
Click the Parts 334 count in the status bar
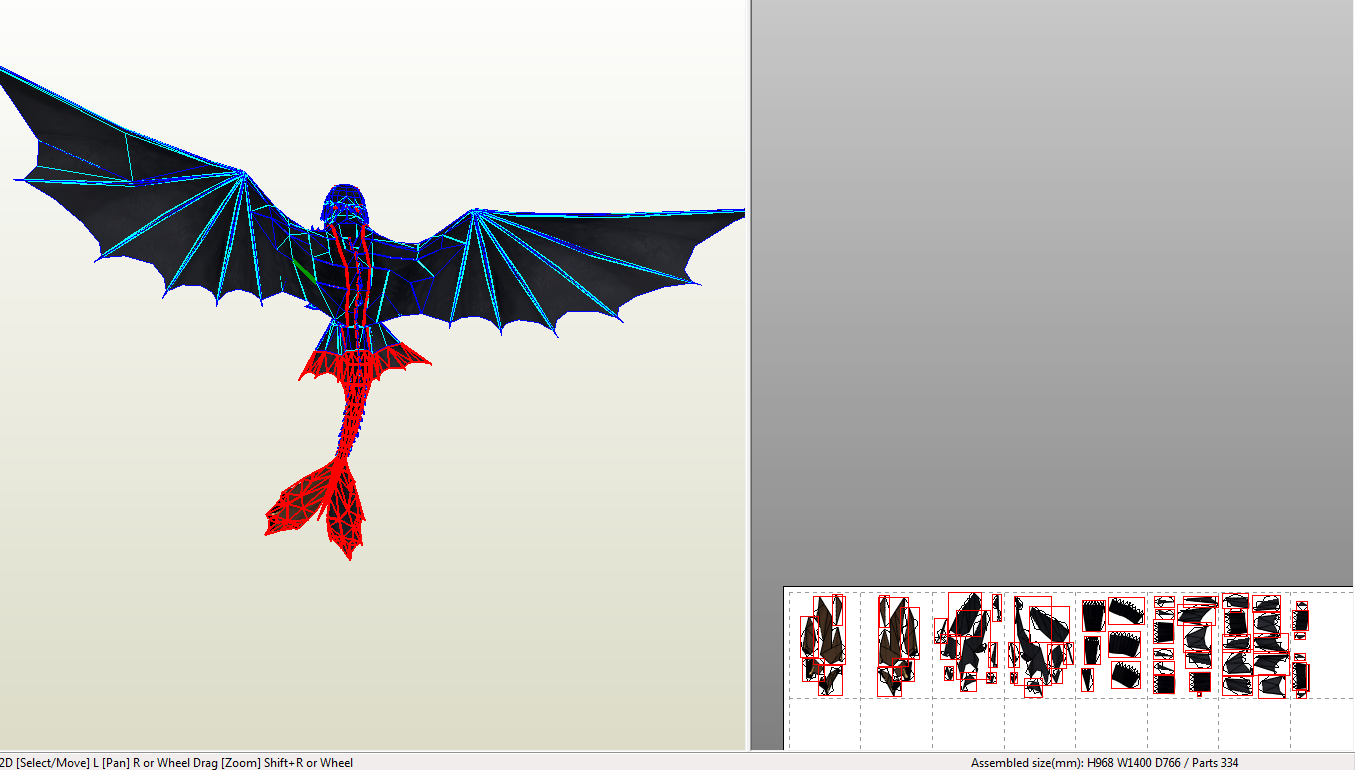[x=1219, y=762]
